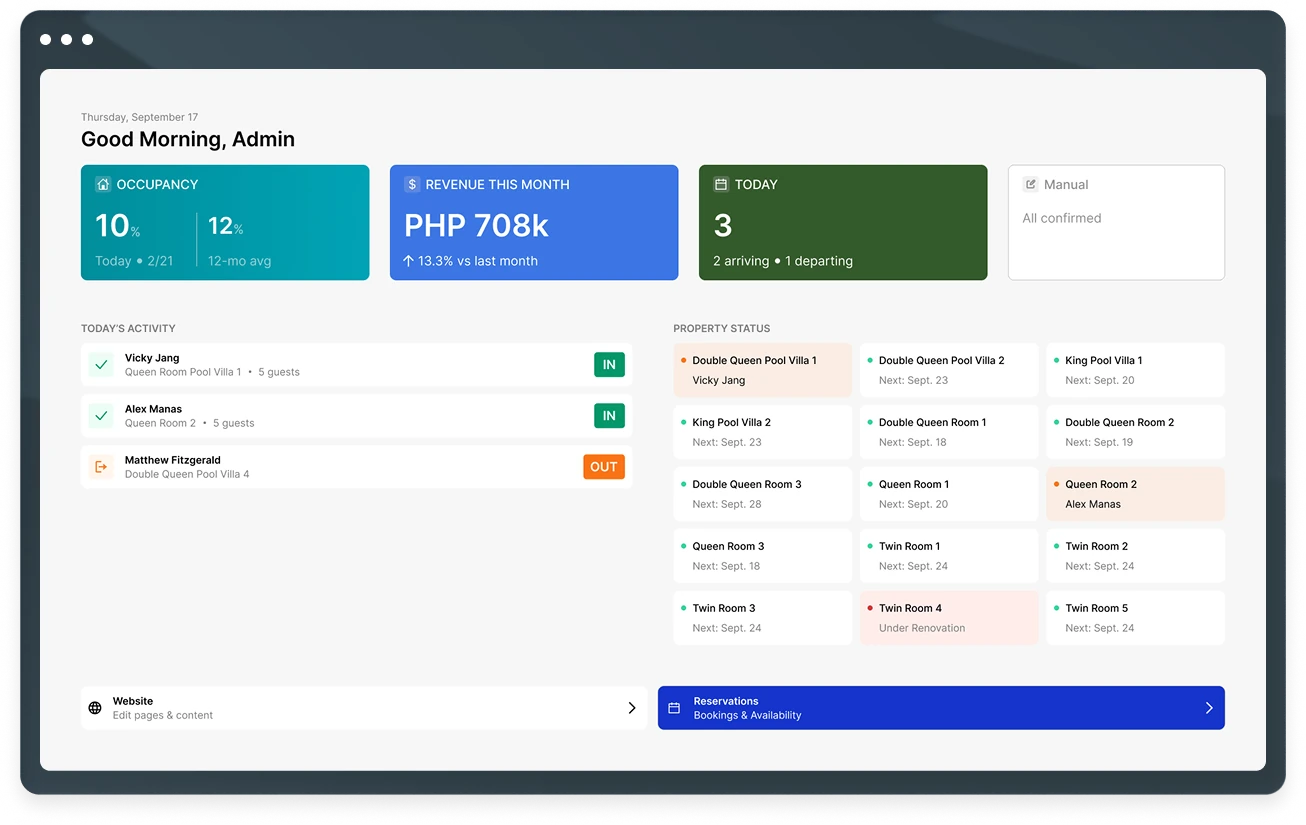Image resolution: width=1306 pixels, height=825 pixels.
Task: Open the Website Edit pages & content link
Action: (x=364, y=708)
